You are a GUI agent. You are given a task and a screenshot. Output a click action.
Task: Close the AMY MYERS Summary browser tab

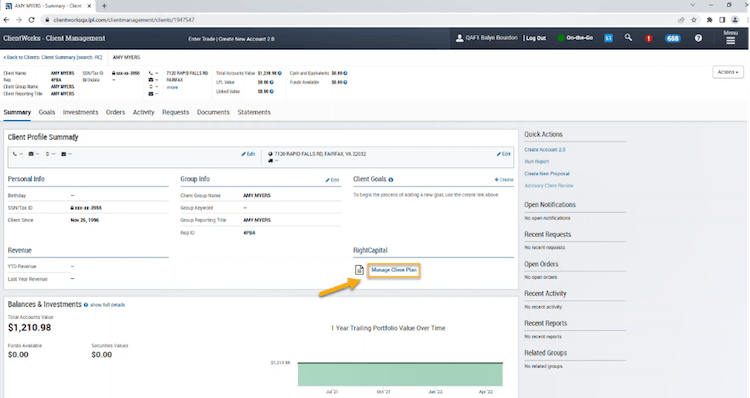(x=89, y=6)
